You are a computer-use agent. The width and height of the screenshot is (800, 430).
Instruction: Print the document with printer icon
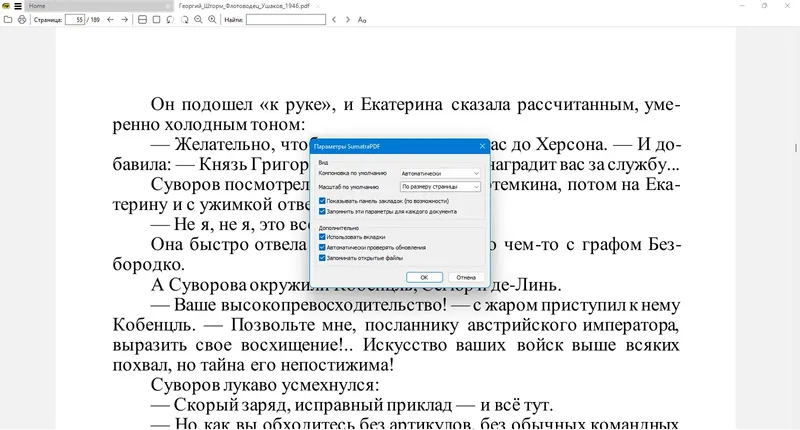click(x=21, y=20)
